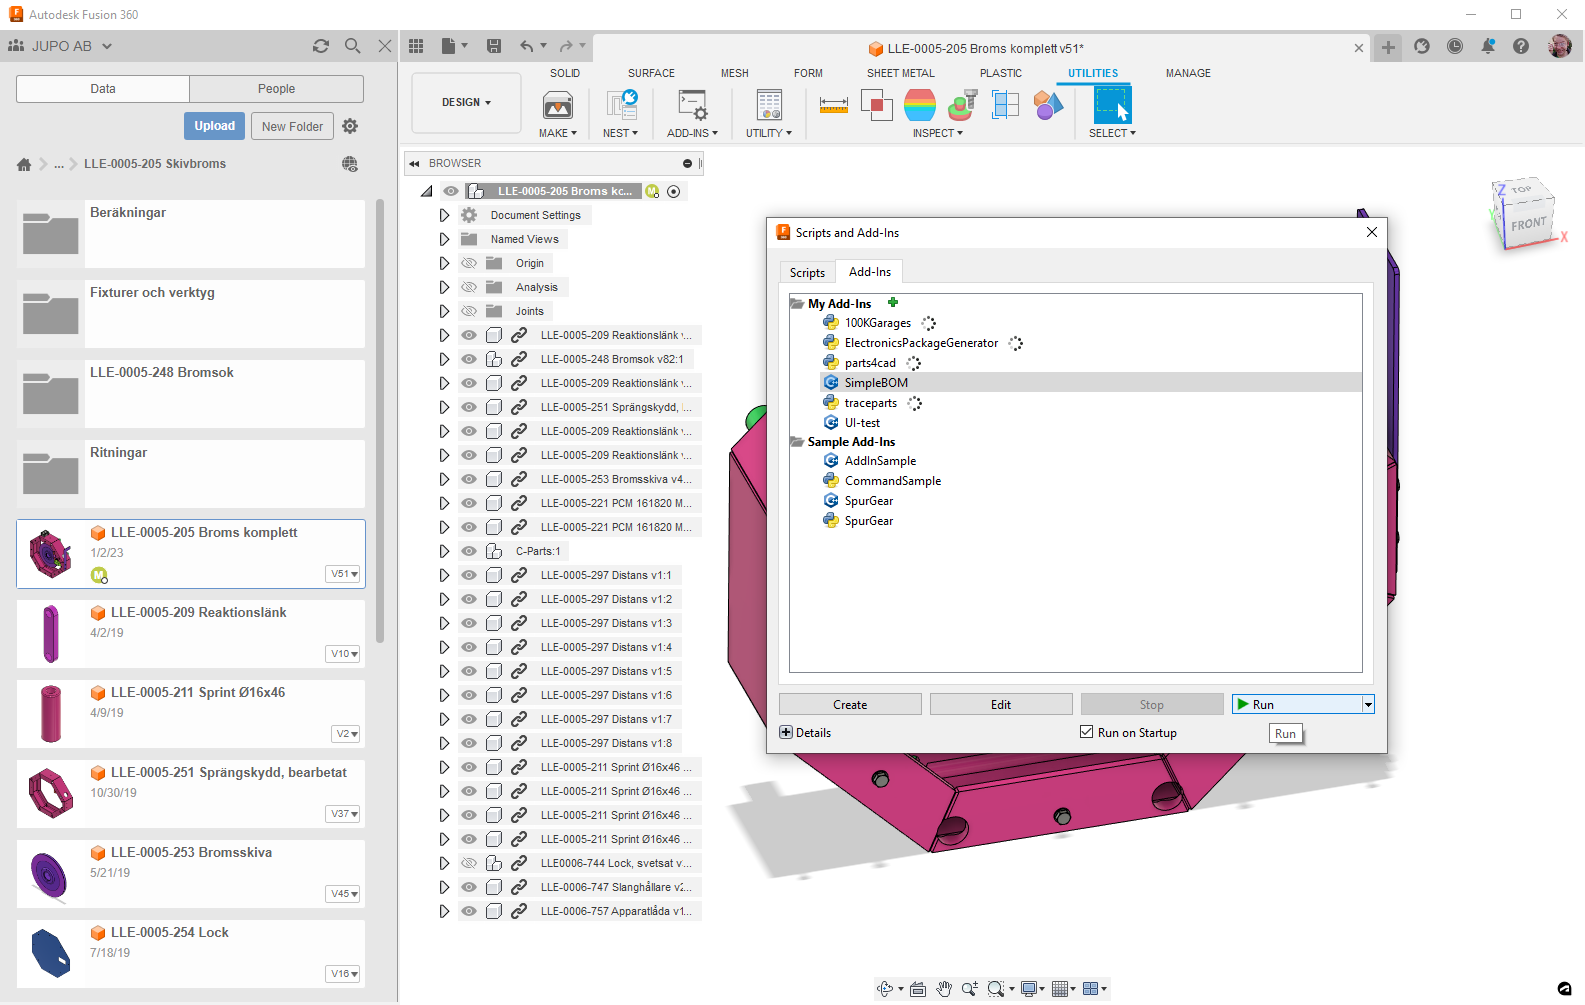Click the Create button in dialog

[850, 705]
